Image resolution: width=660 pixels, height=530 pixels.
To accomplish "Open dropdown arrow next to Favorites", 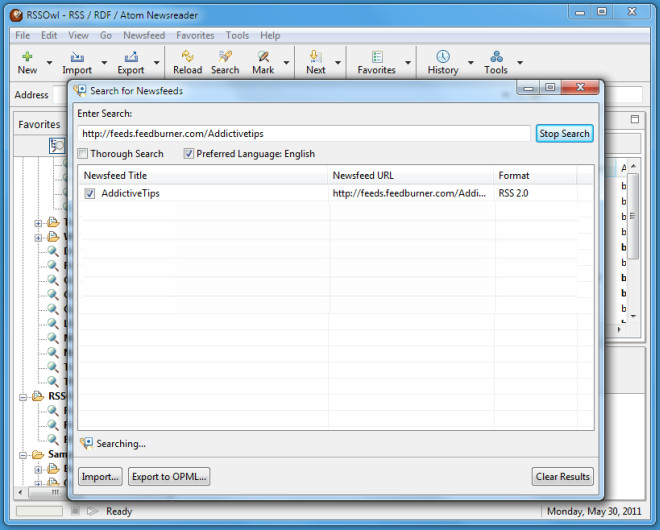I will pyautogui.click(x=408, y=63).
